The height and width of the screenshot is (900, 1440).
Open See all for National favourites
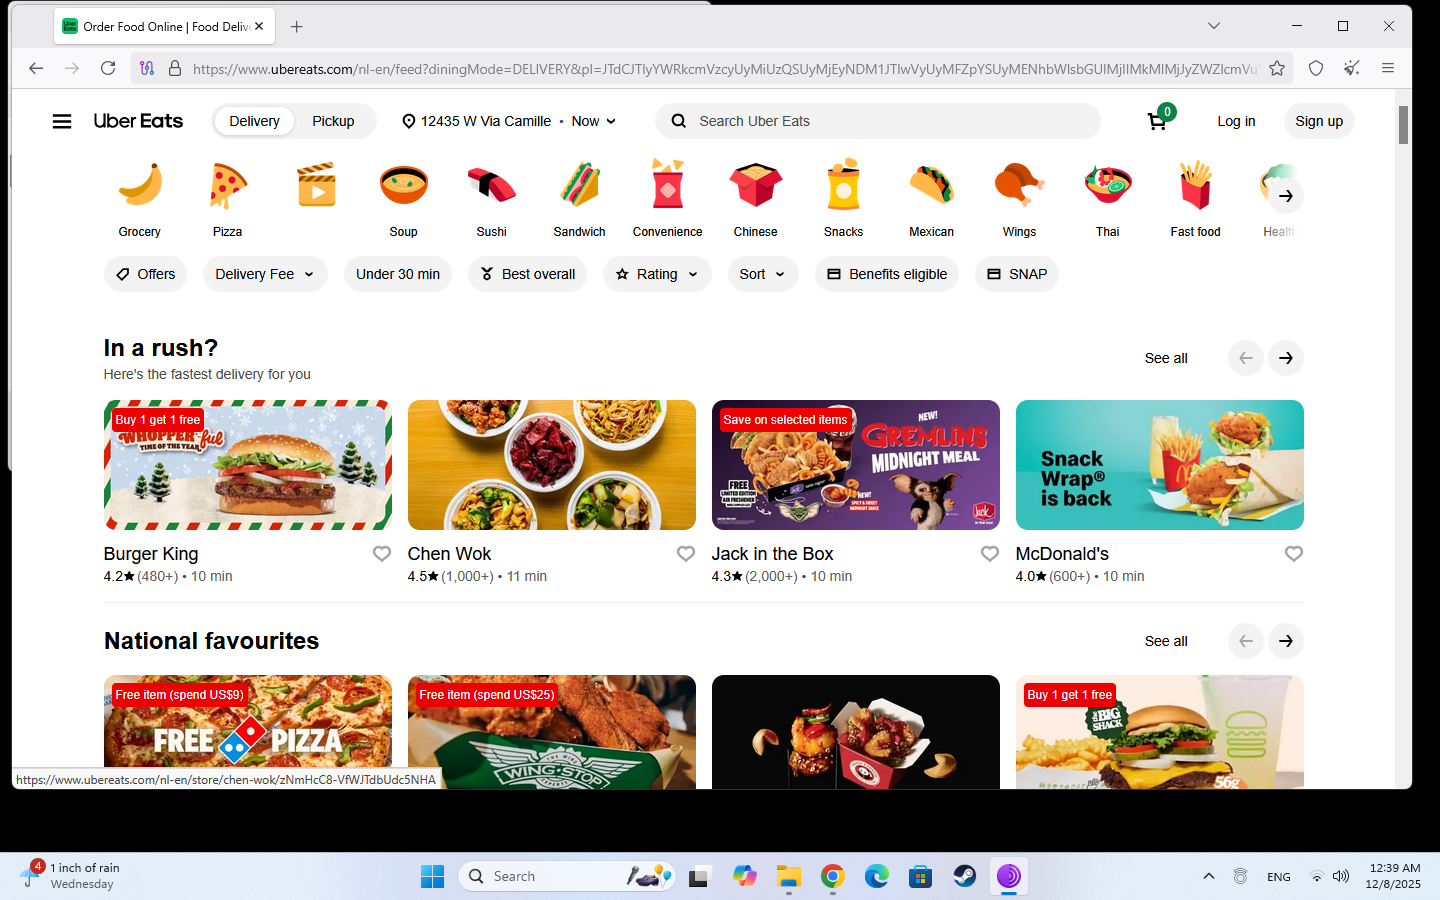[1166, 641]
